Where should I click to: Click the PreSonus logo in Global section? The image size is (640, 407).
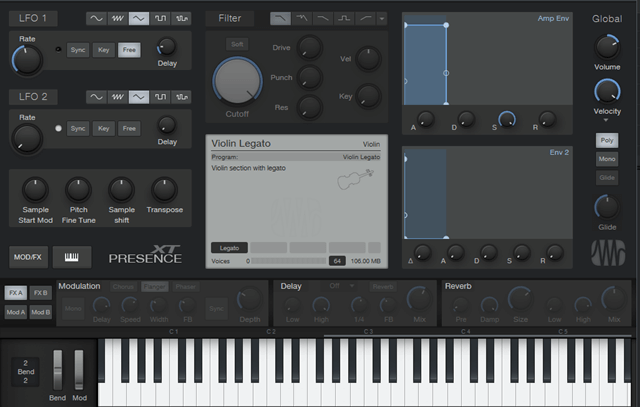pos(608,253)
